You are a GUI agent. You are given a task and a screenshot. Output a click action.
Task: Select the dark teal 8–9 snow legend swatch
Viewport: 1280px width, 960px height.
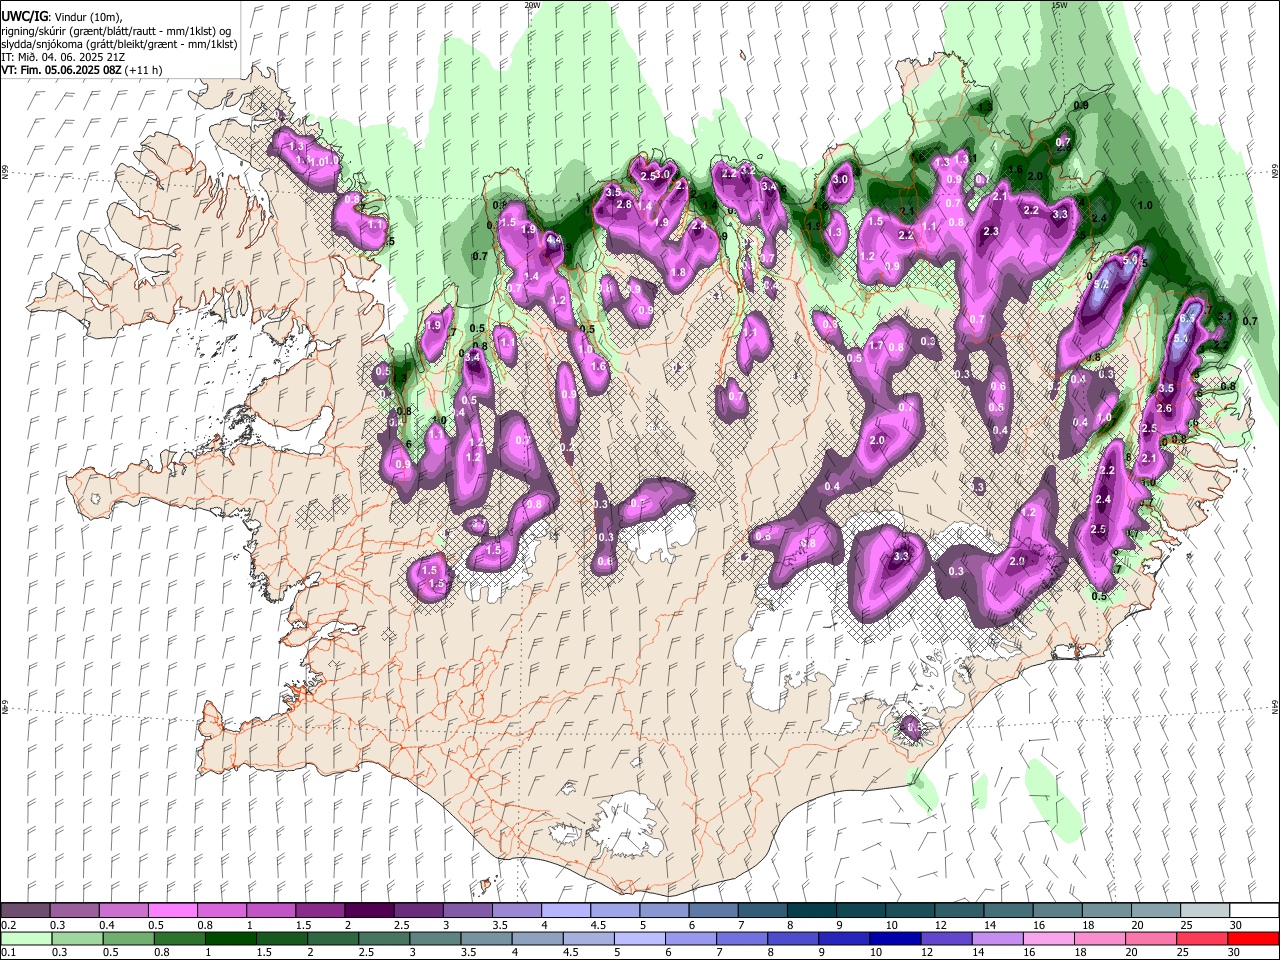point(810,910)
